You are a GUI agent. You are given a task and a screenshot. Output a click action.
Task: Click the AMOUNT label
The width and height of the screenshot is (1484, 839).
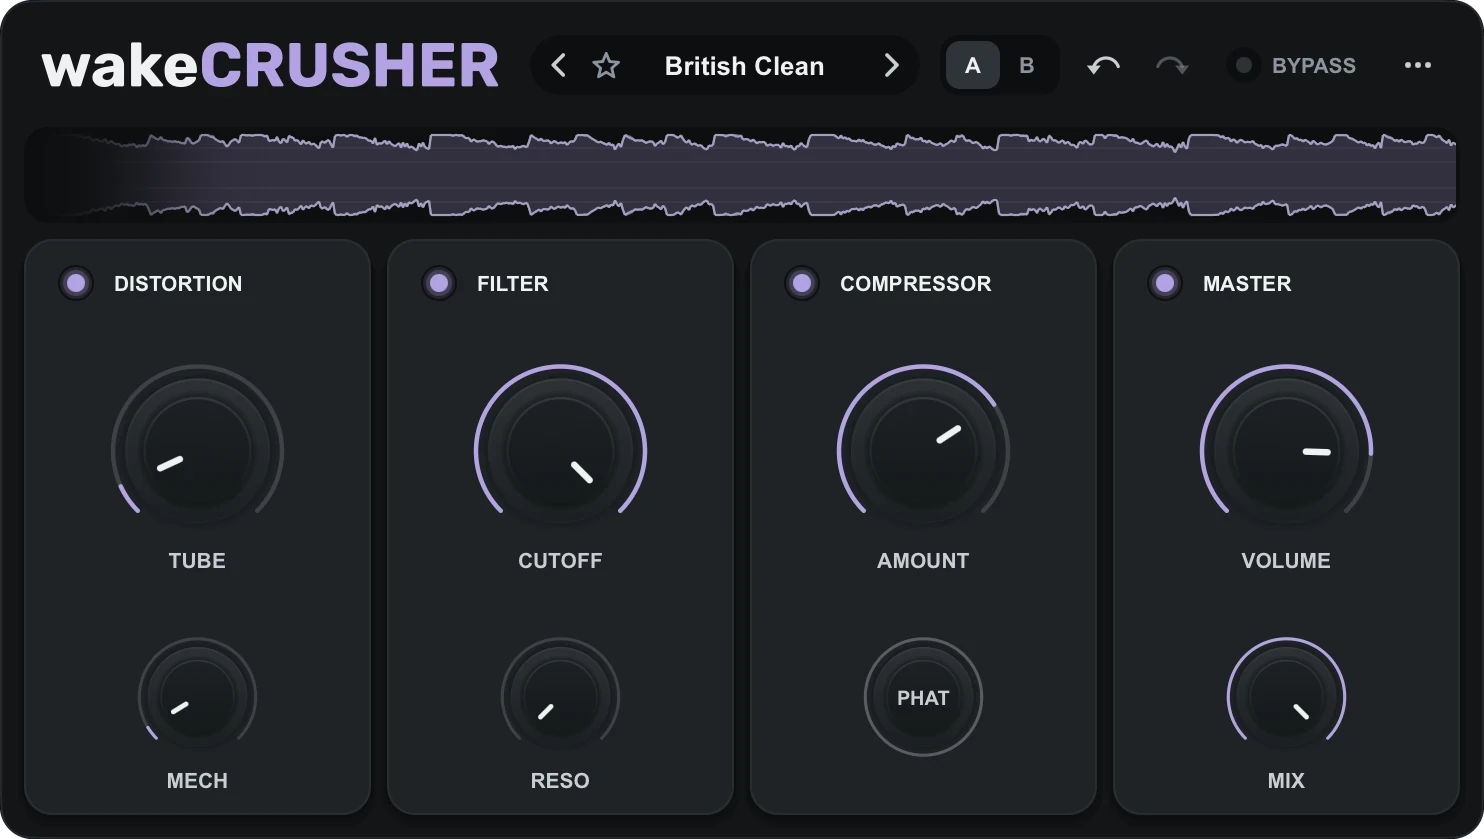[x=923, y=561]
